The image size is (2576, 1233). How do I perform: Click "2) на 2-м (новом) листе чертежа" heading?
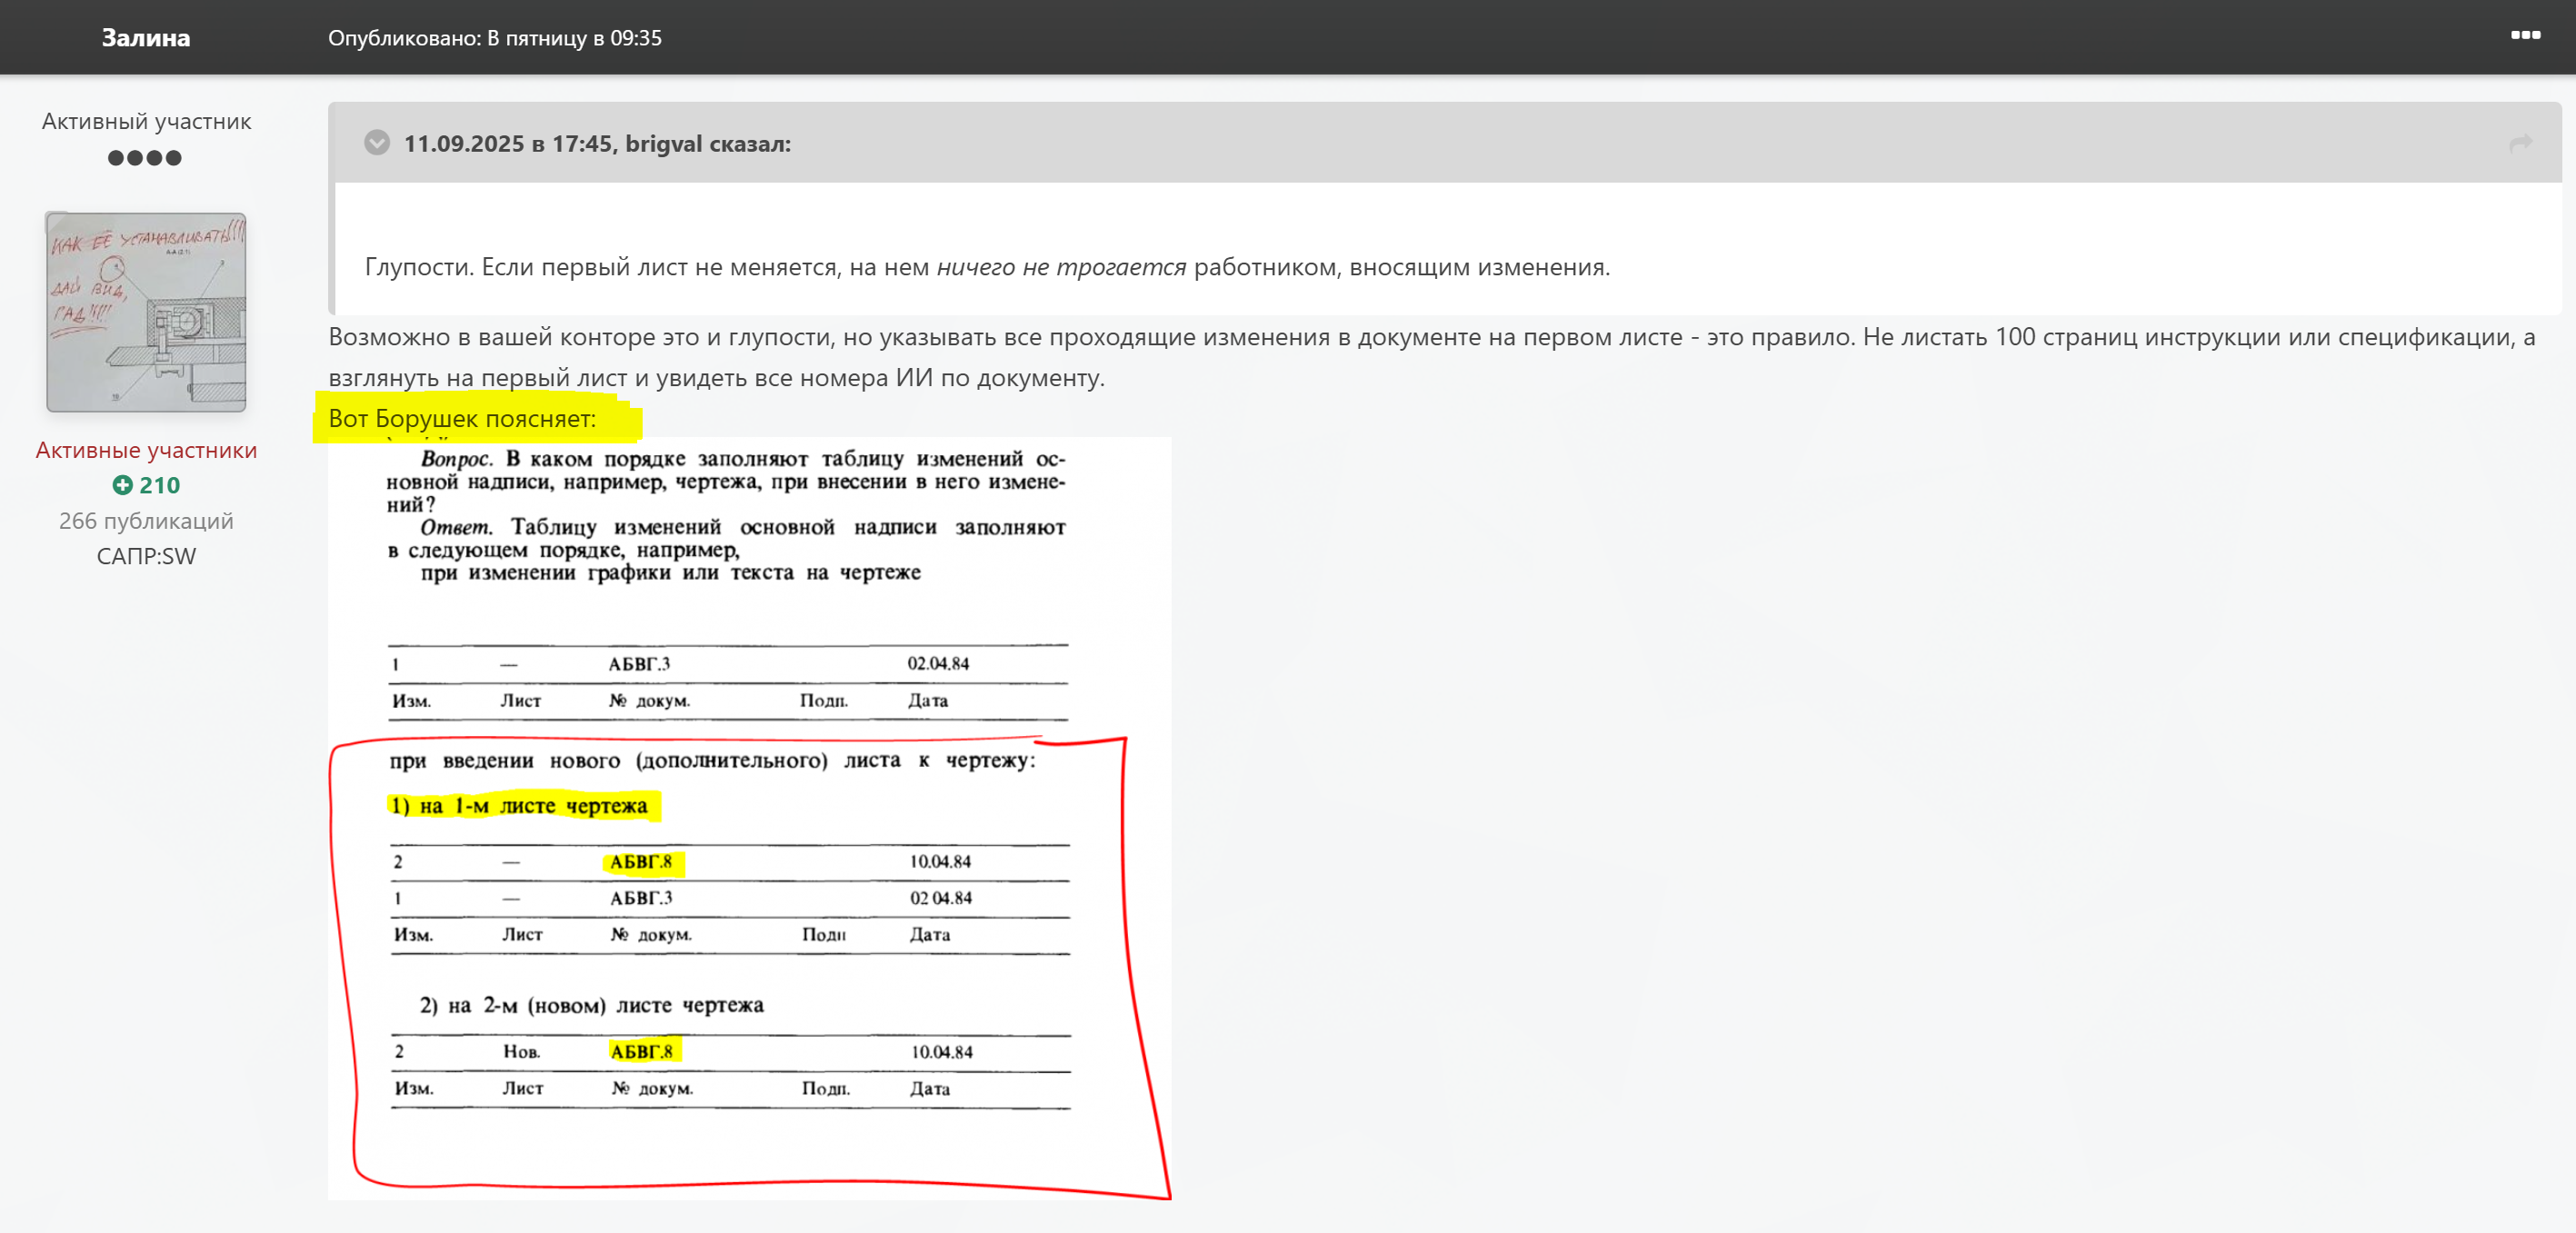[591, 1006]
